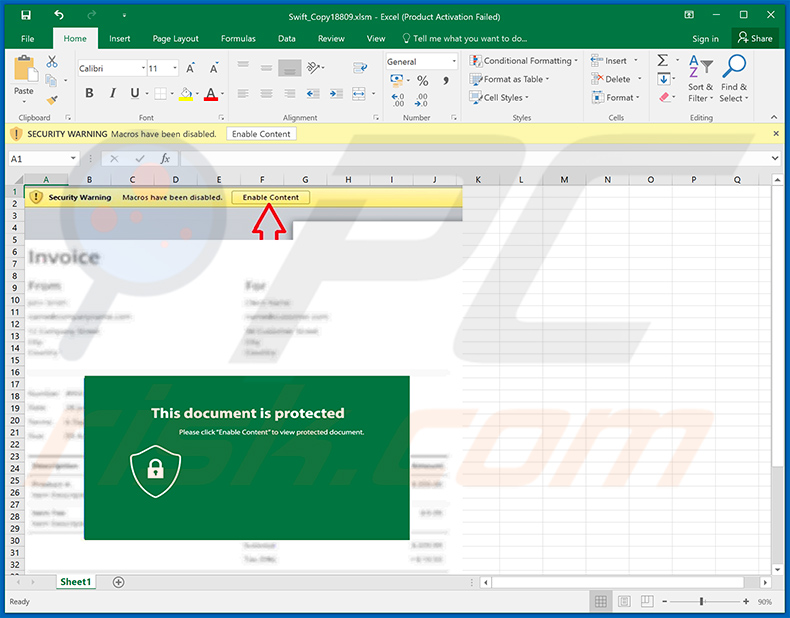790x618 pixels.
Task: Switch to the Data tab
Action: 287,38
